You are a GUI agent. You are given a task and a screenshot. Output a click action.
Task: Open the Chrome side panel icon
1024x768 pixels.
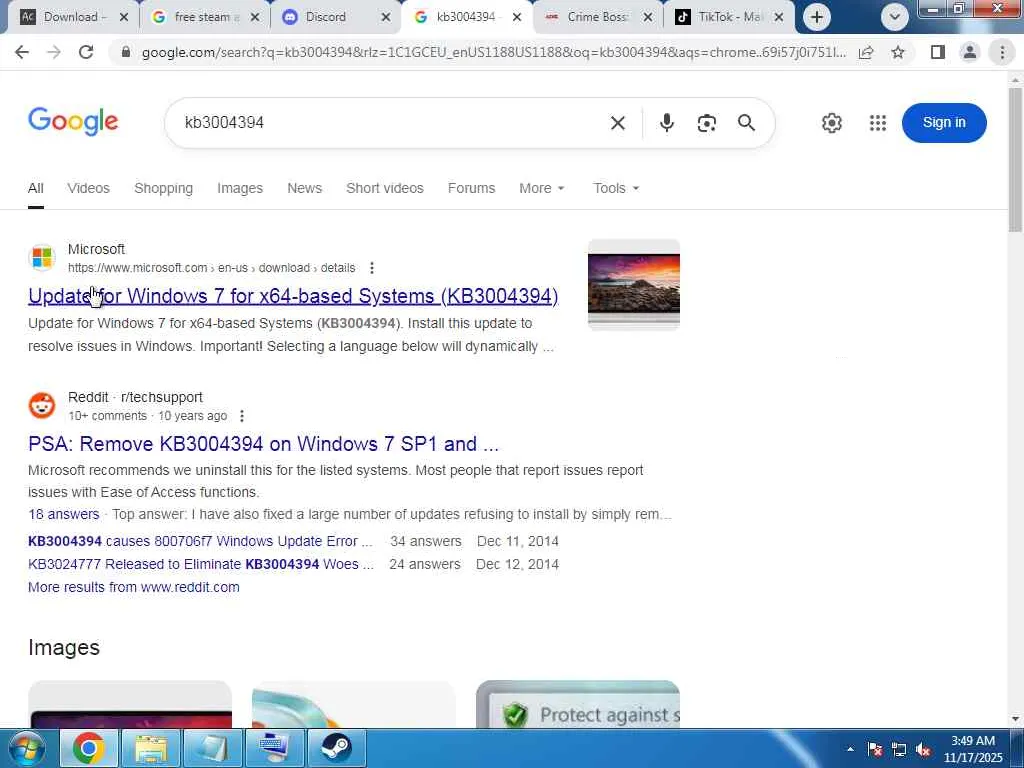point(938,52)
